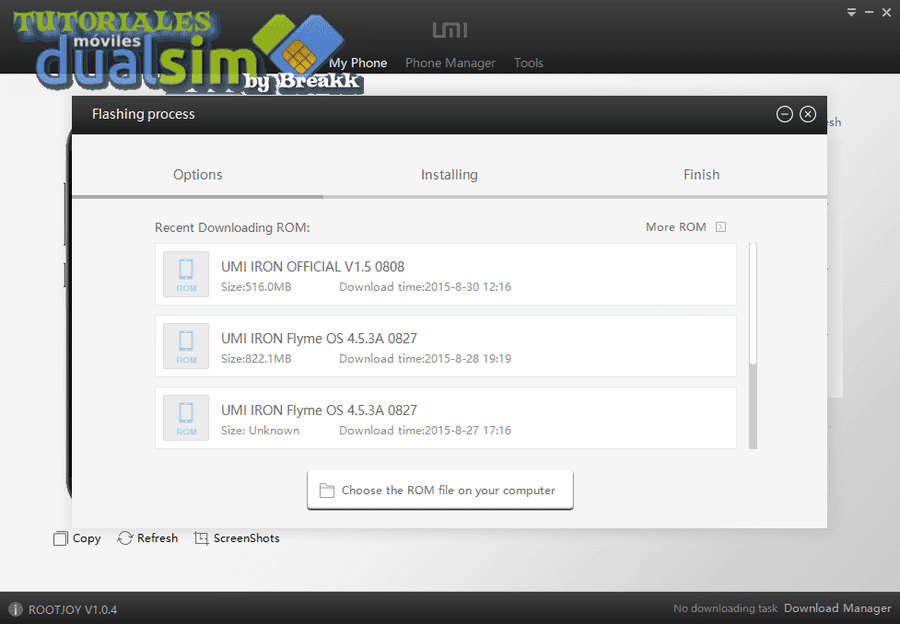Select UMI IRON OFFICIAL V1.5 0808 ROM title
The image size is (900, 624).
313,267
